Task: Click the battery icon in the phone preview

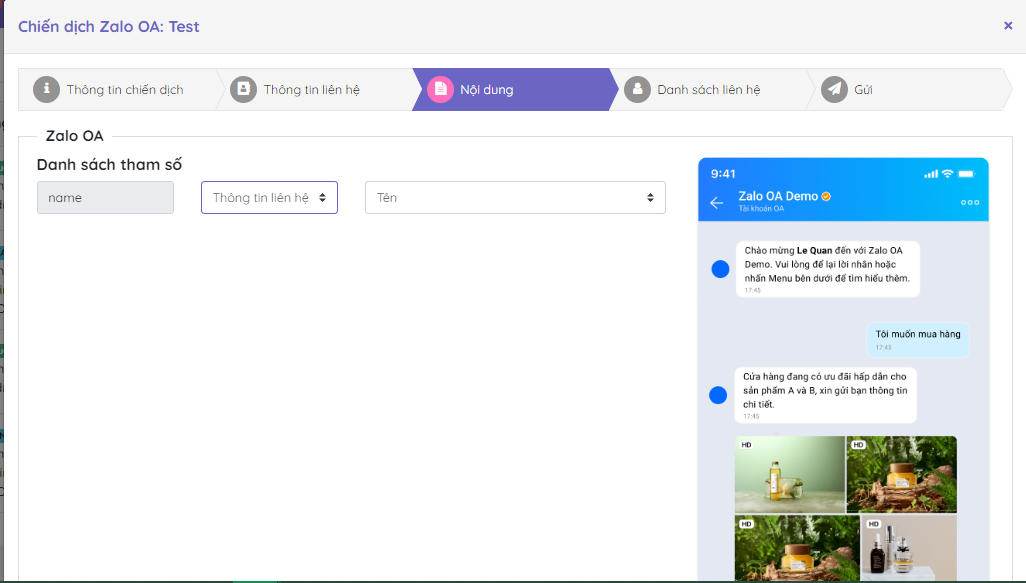Action: click(966, 174)
